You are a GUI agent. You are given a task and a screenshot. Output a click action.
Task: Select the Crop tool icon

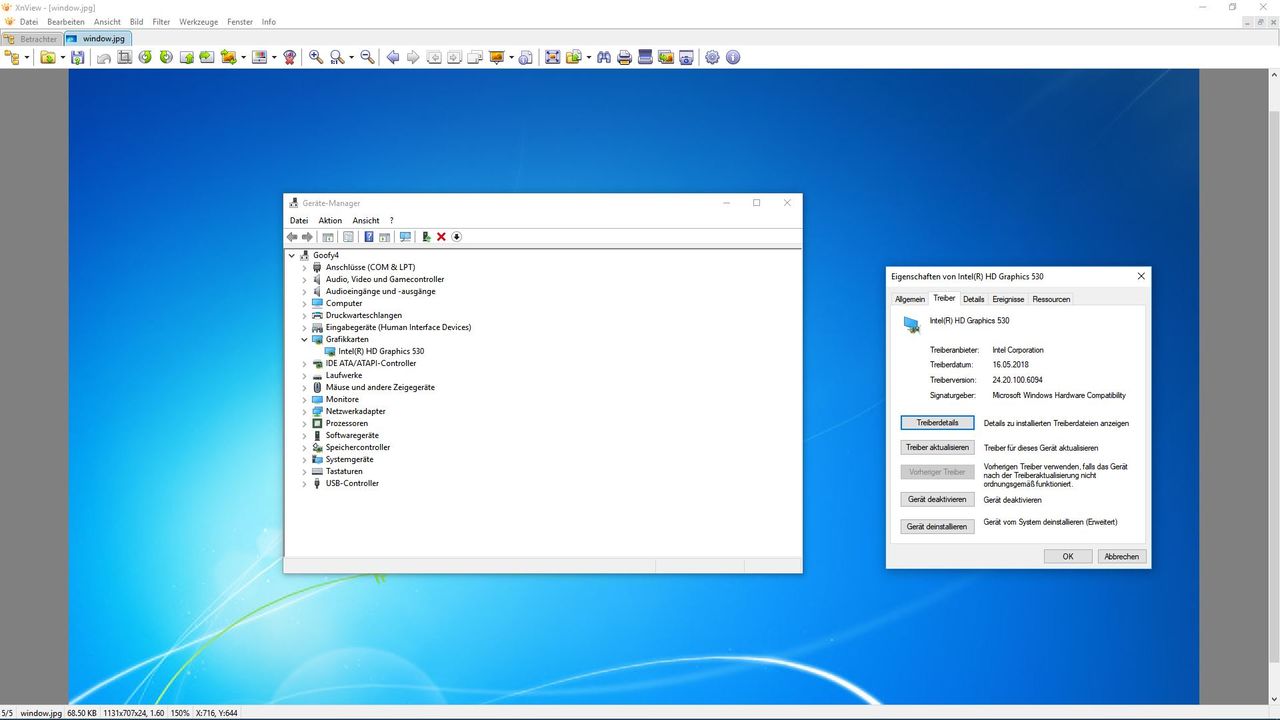tap(124, 57)
